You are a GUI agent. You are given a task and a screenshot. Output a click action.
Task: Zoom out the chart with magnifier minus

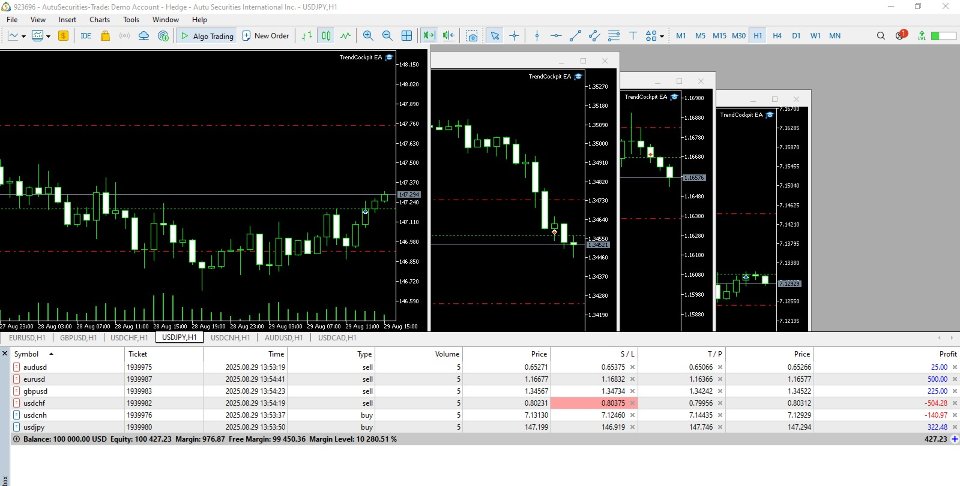[387, 36]
